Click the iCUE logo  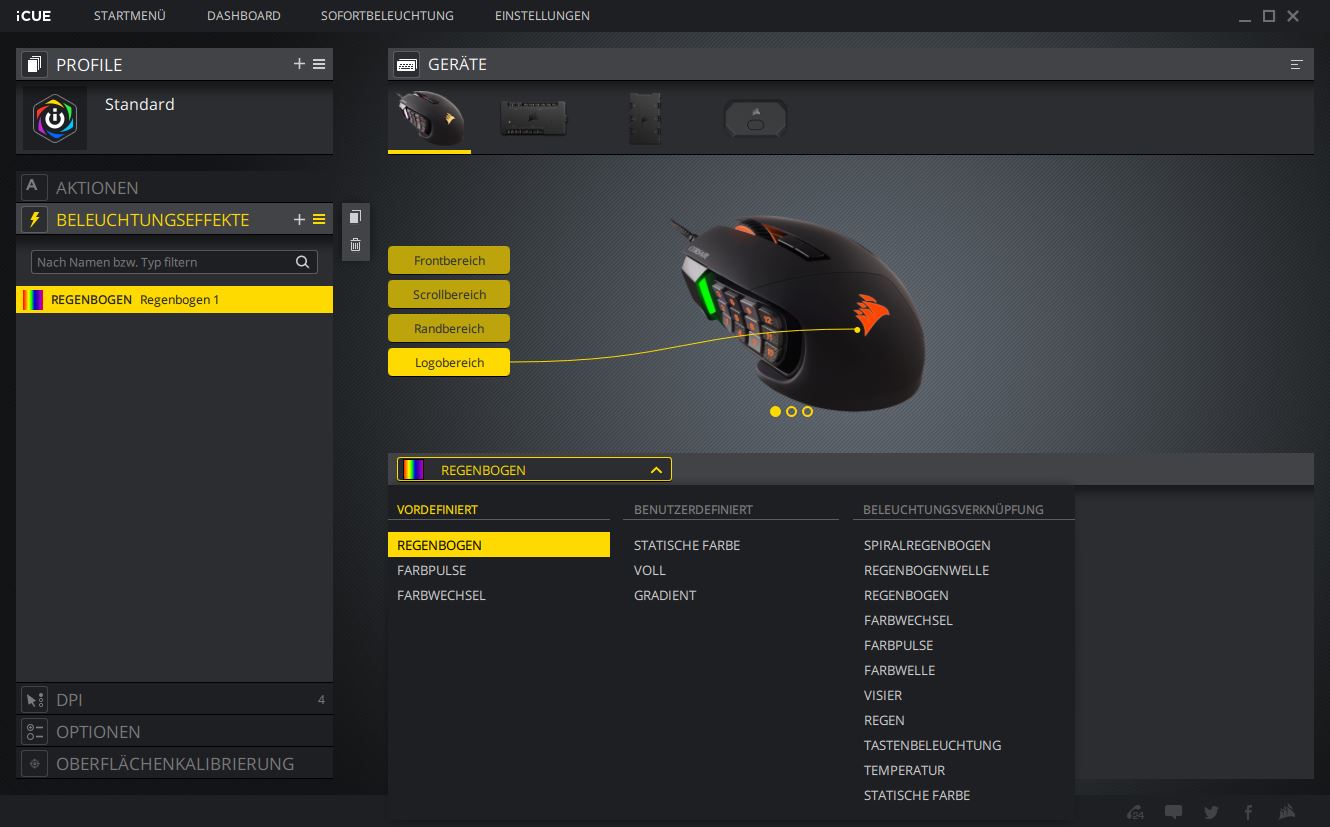coord(34,16)
